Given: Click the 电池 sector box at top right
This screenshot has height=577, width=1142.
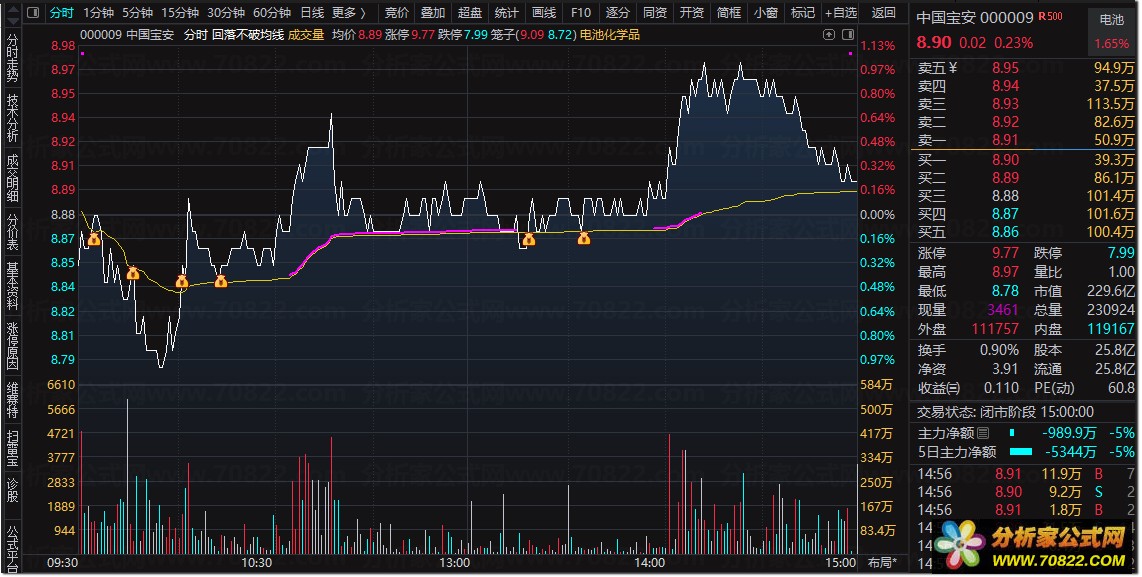Looking at the screenshot, I should [1111, 32].
